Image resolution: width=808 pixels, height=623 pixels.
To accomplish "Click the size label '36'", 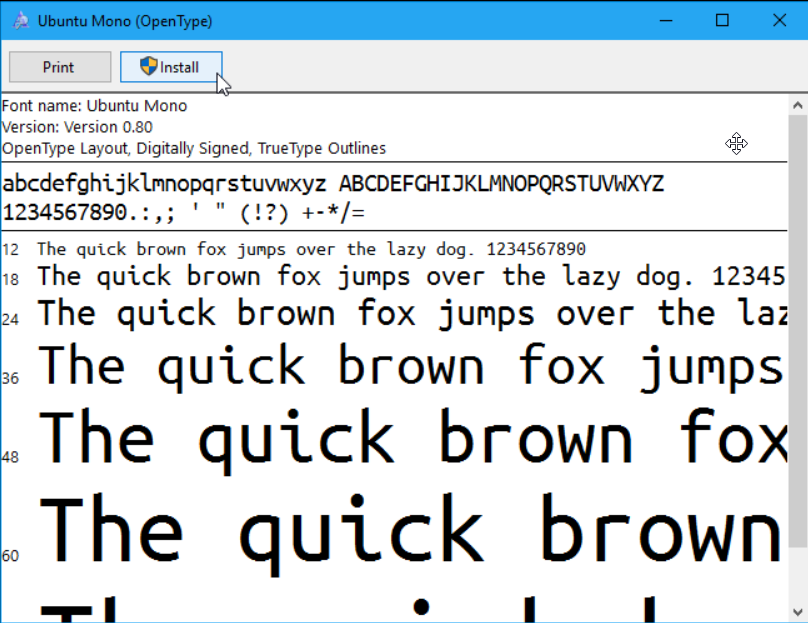I will pyautogui.click(x=10, y=379).
